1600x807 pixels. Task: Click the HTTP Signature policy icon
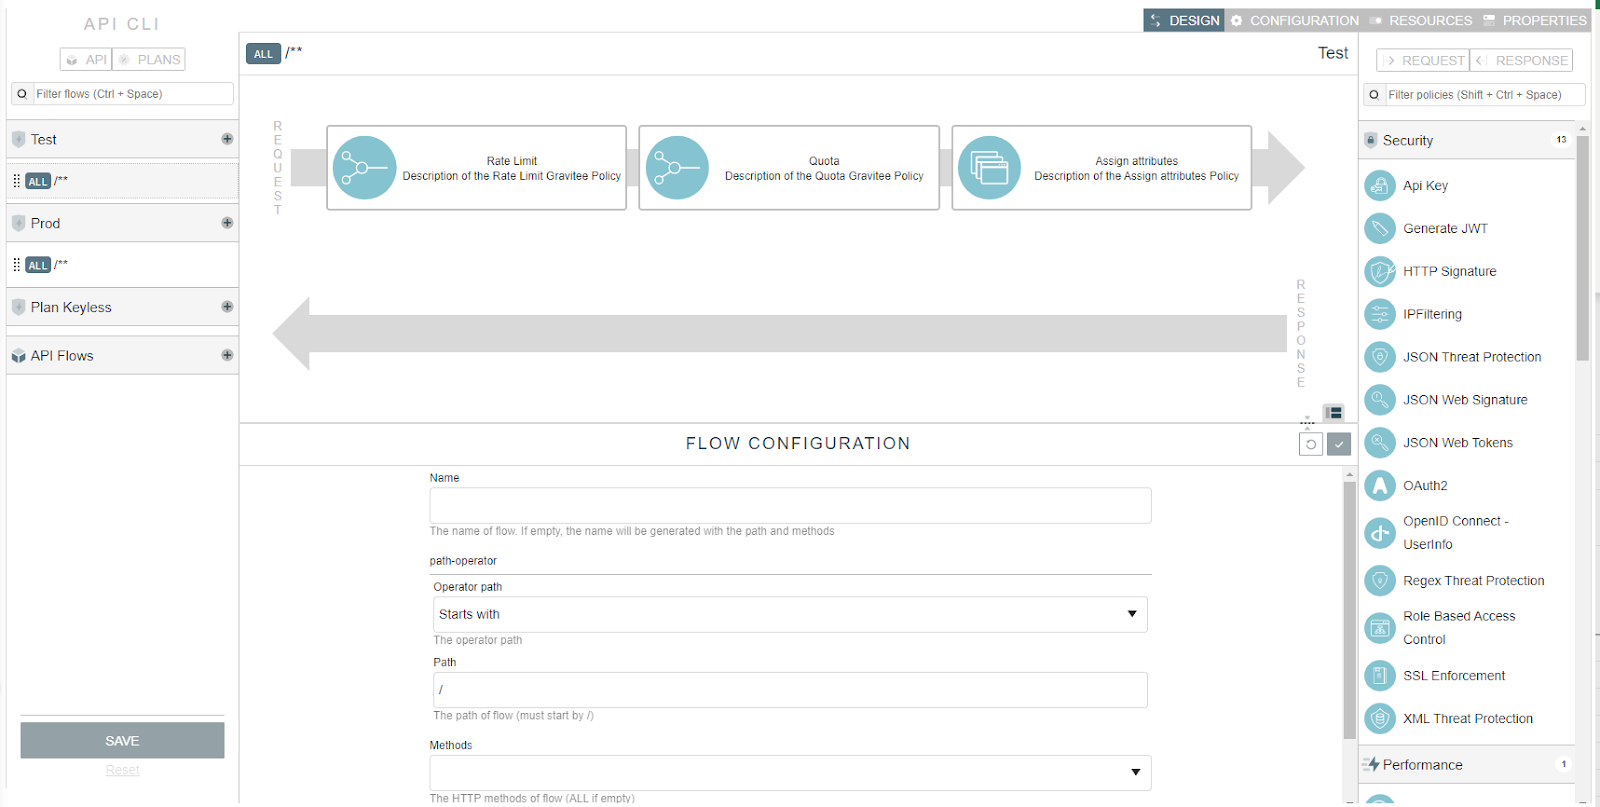(x=1380, y=271)
